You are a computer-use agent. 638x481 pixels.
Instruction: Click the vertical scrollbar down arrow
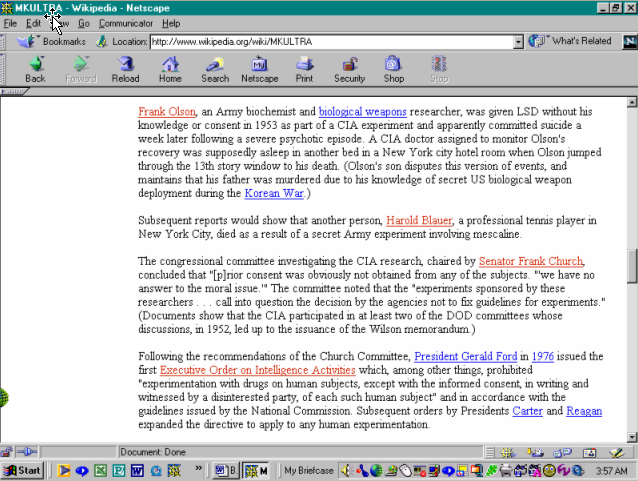631,436
